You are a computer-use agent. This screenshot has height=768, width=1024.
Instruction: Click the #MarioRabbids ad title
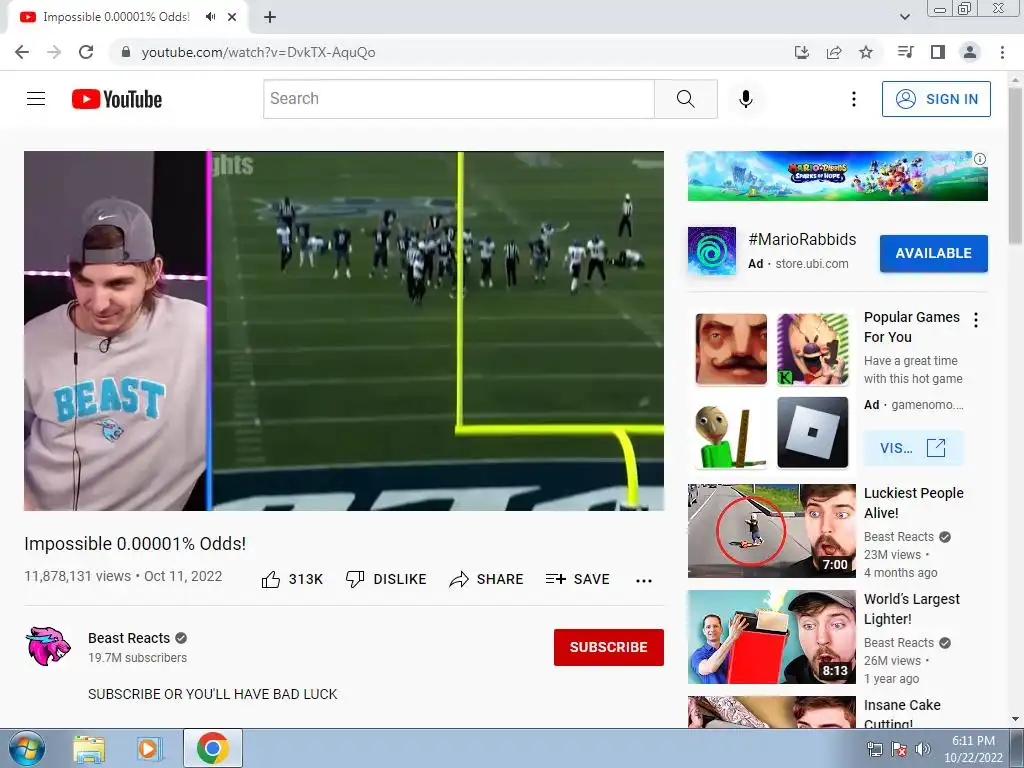coord(802,240)
